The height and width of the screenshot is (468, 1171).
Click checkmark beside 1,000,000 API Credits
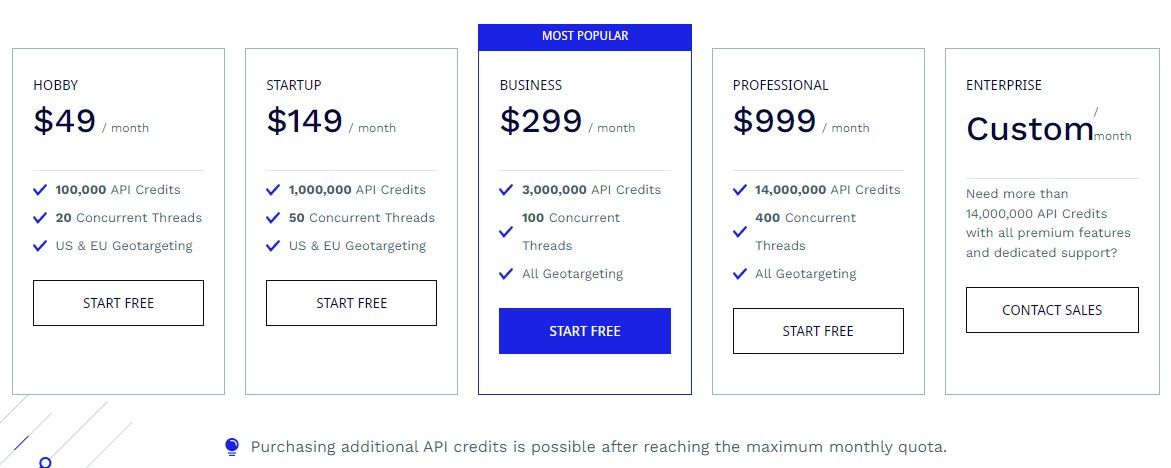click(273, 190)
